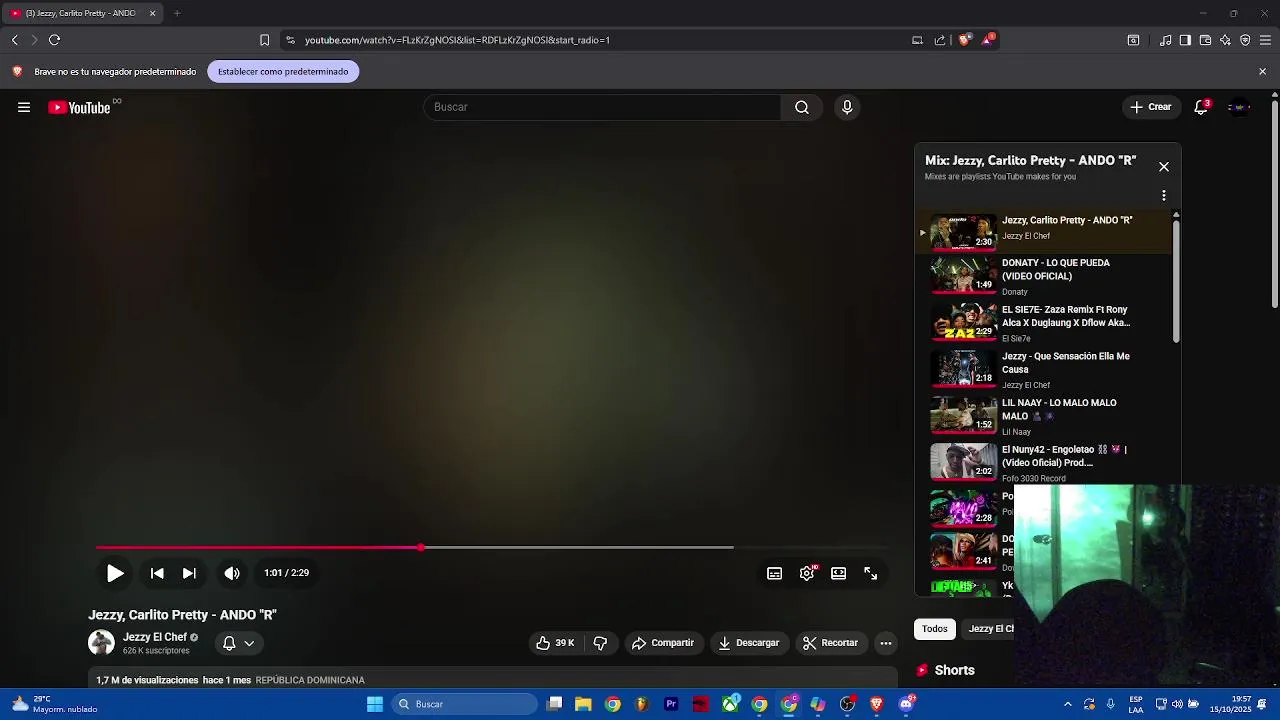The width and height of the screenshot is (1280, 720).
Task: Like the video with 39 K
Action: pyautogui.click(x=555, y=643)
